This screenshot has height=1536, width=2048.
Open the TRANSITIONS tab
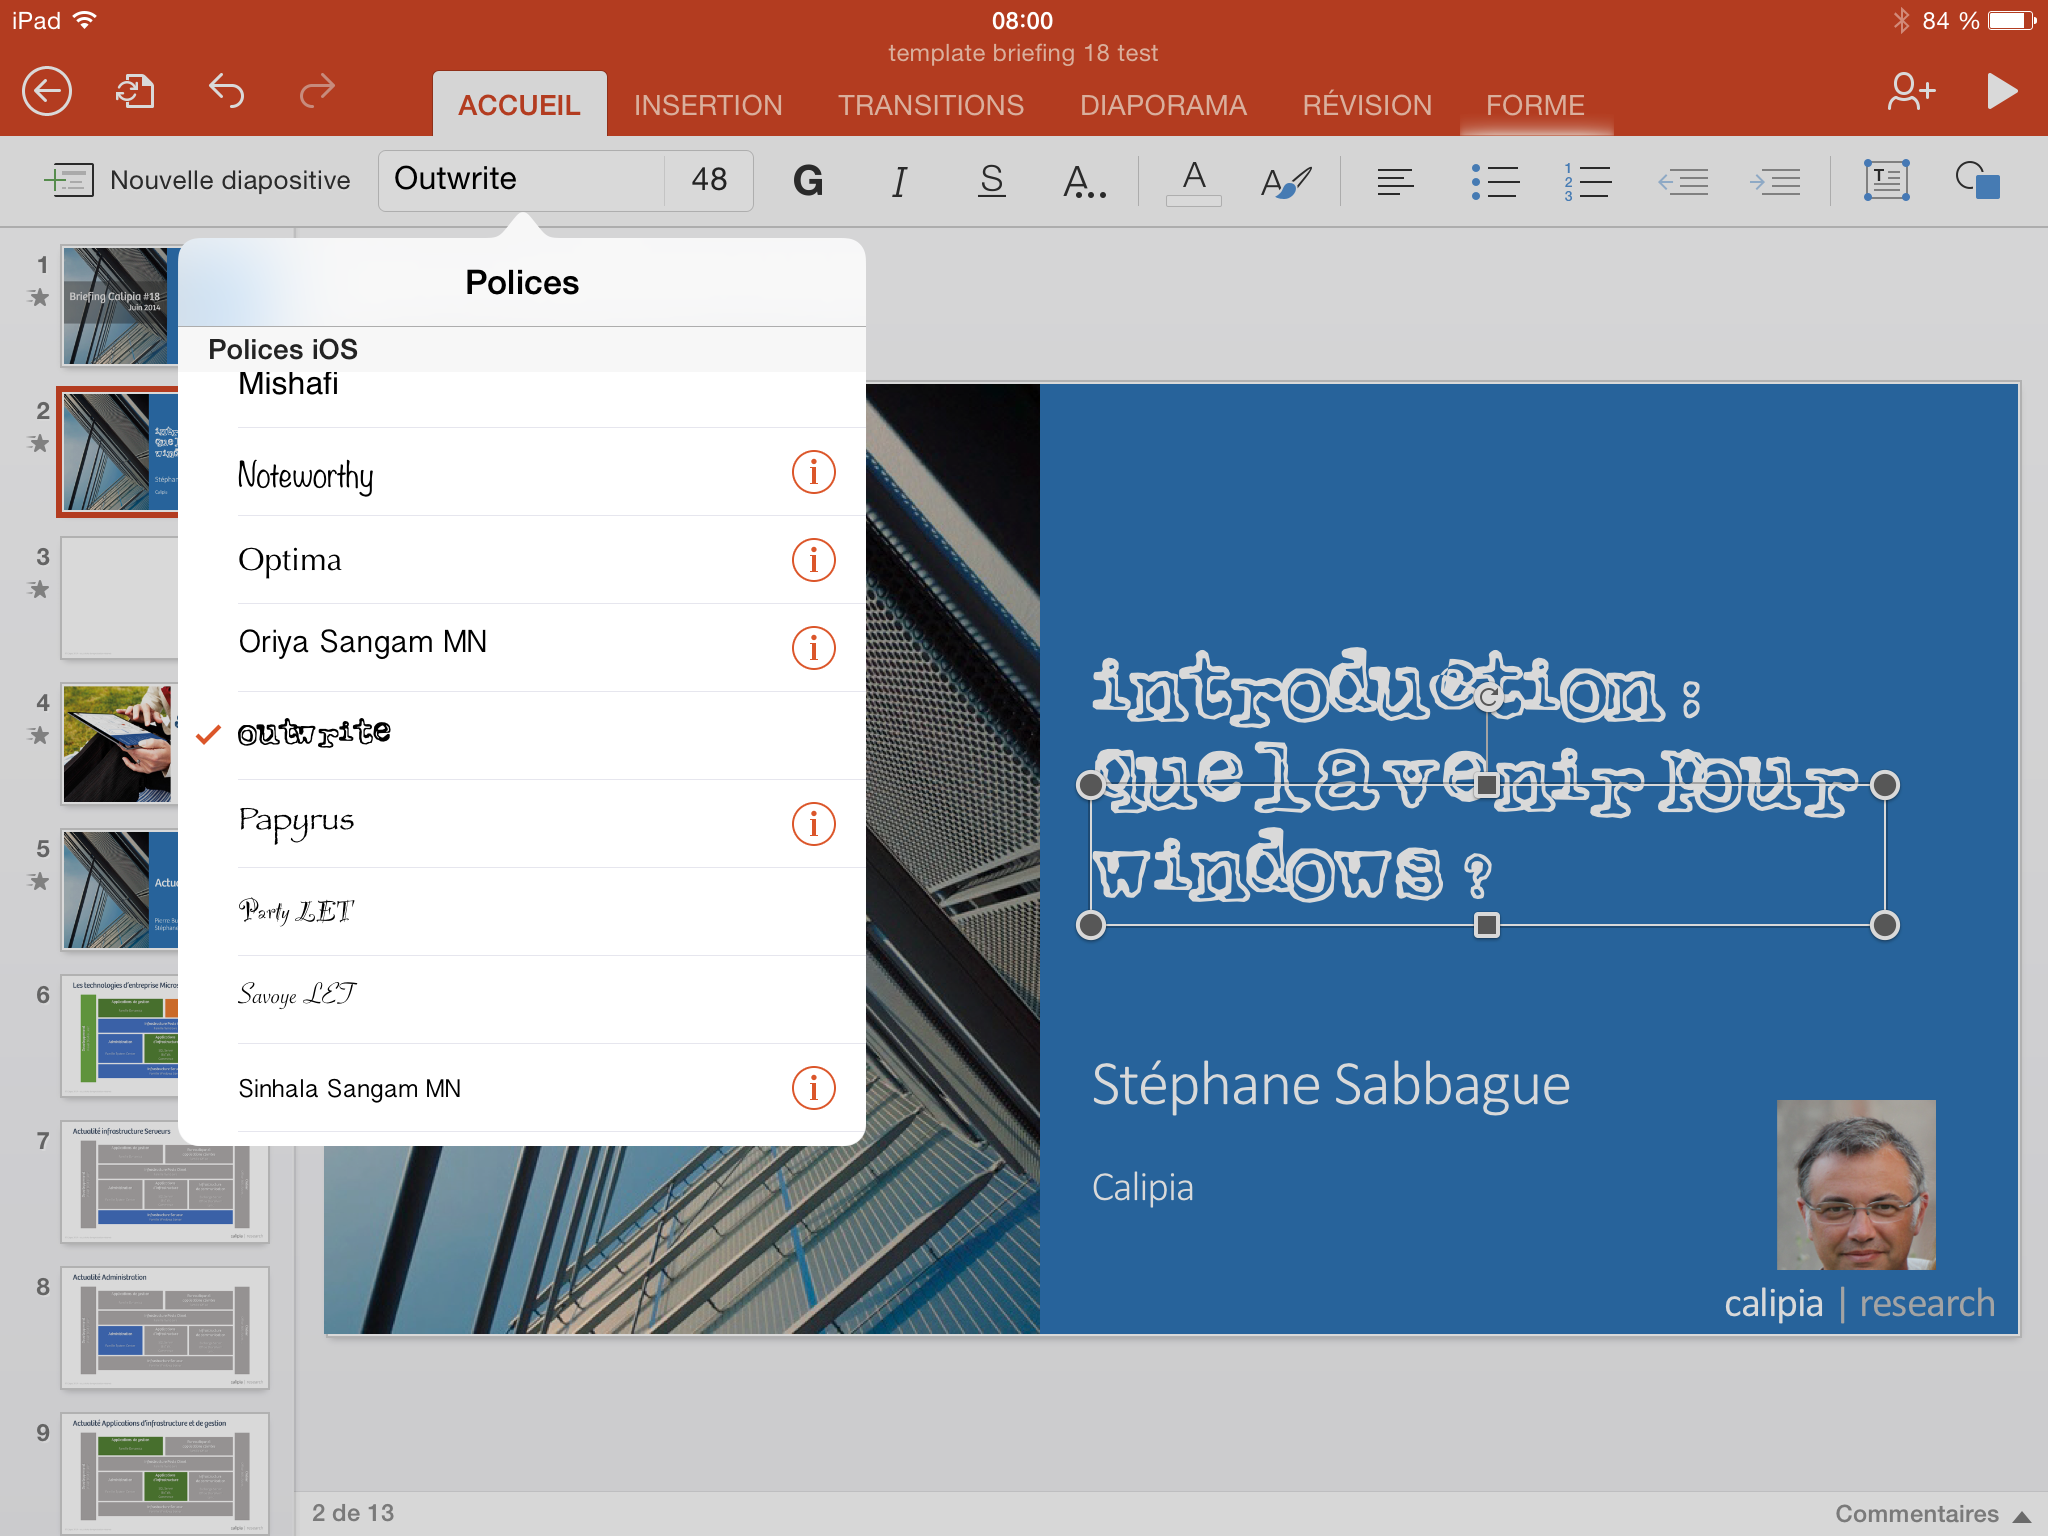pos(930,105)
